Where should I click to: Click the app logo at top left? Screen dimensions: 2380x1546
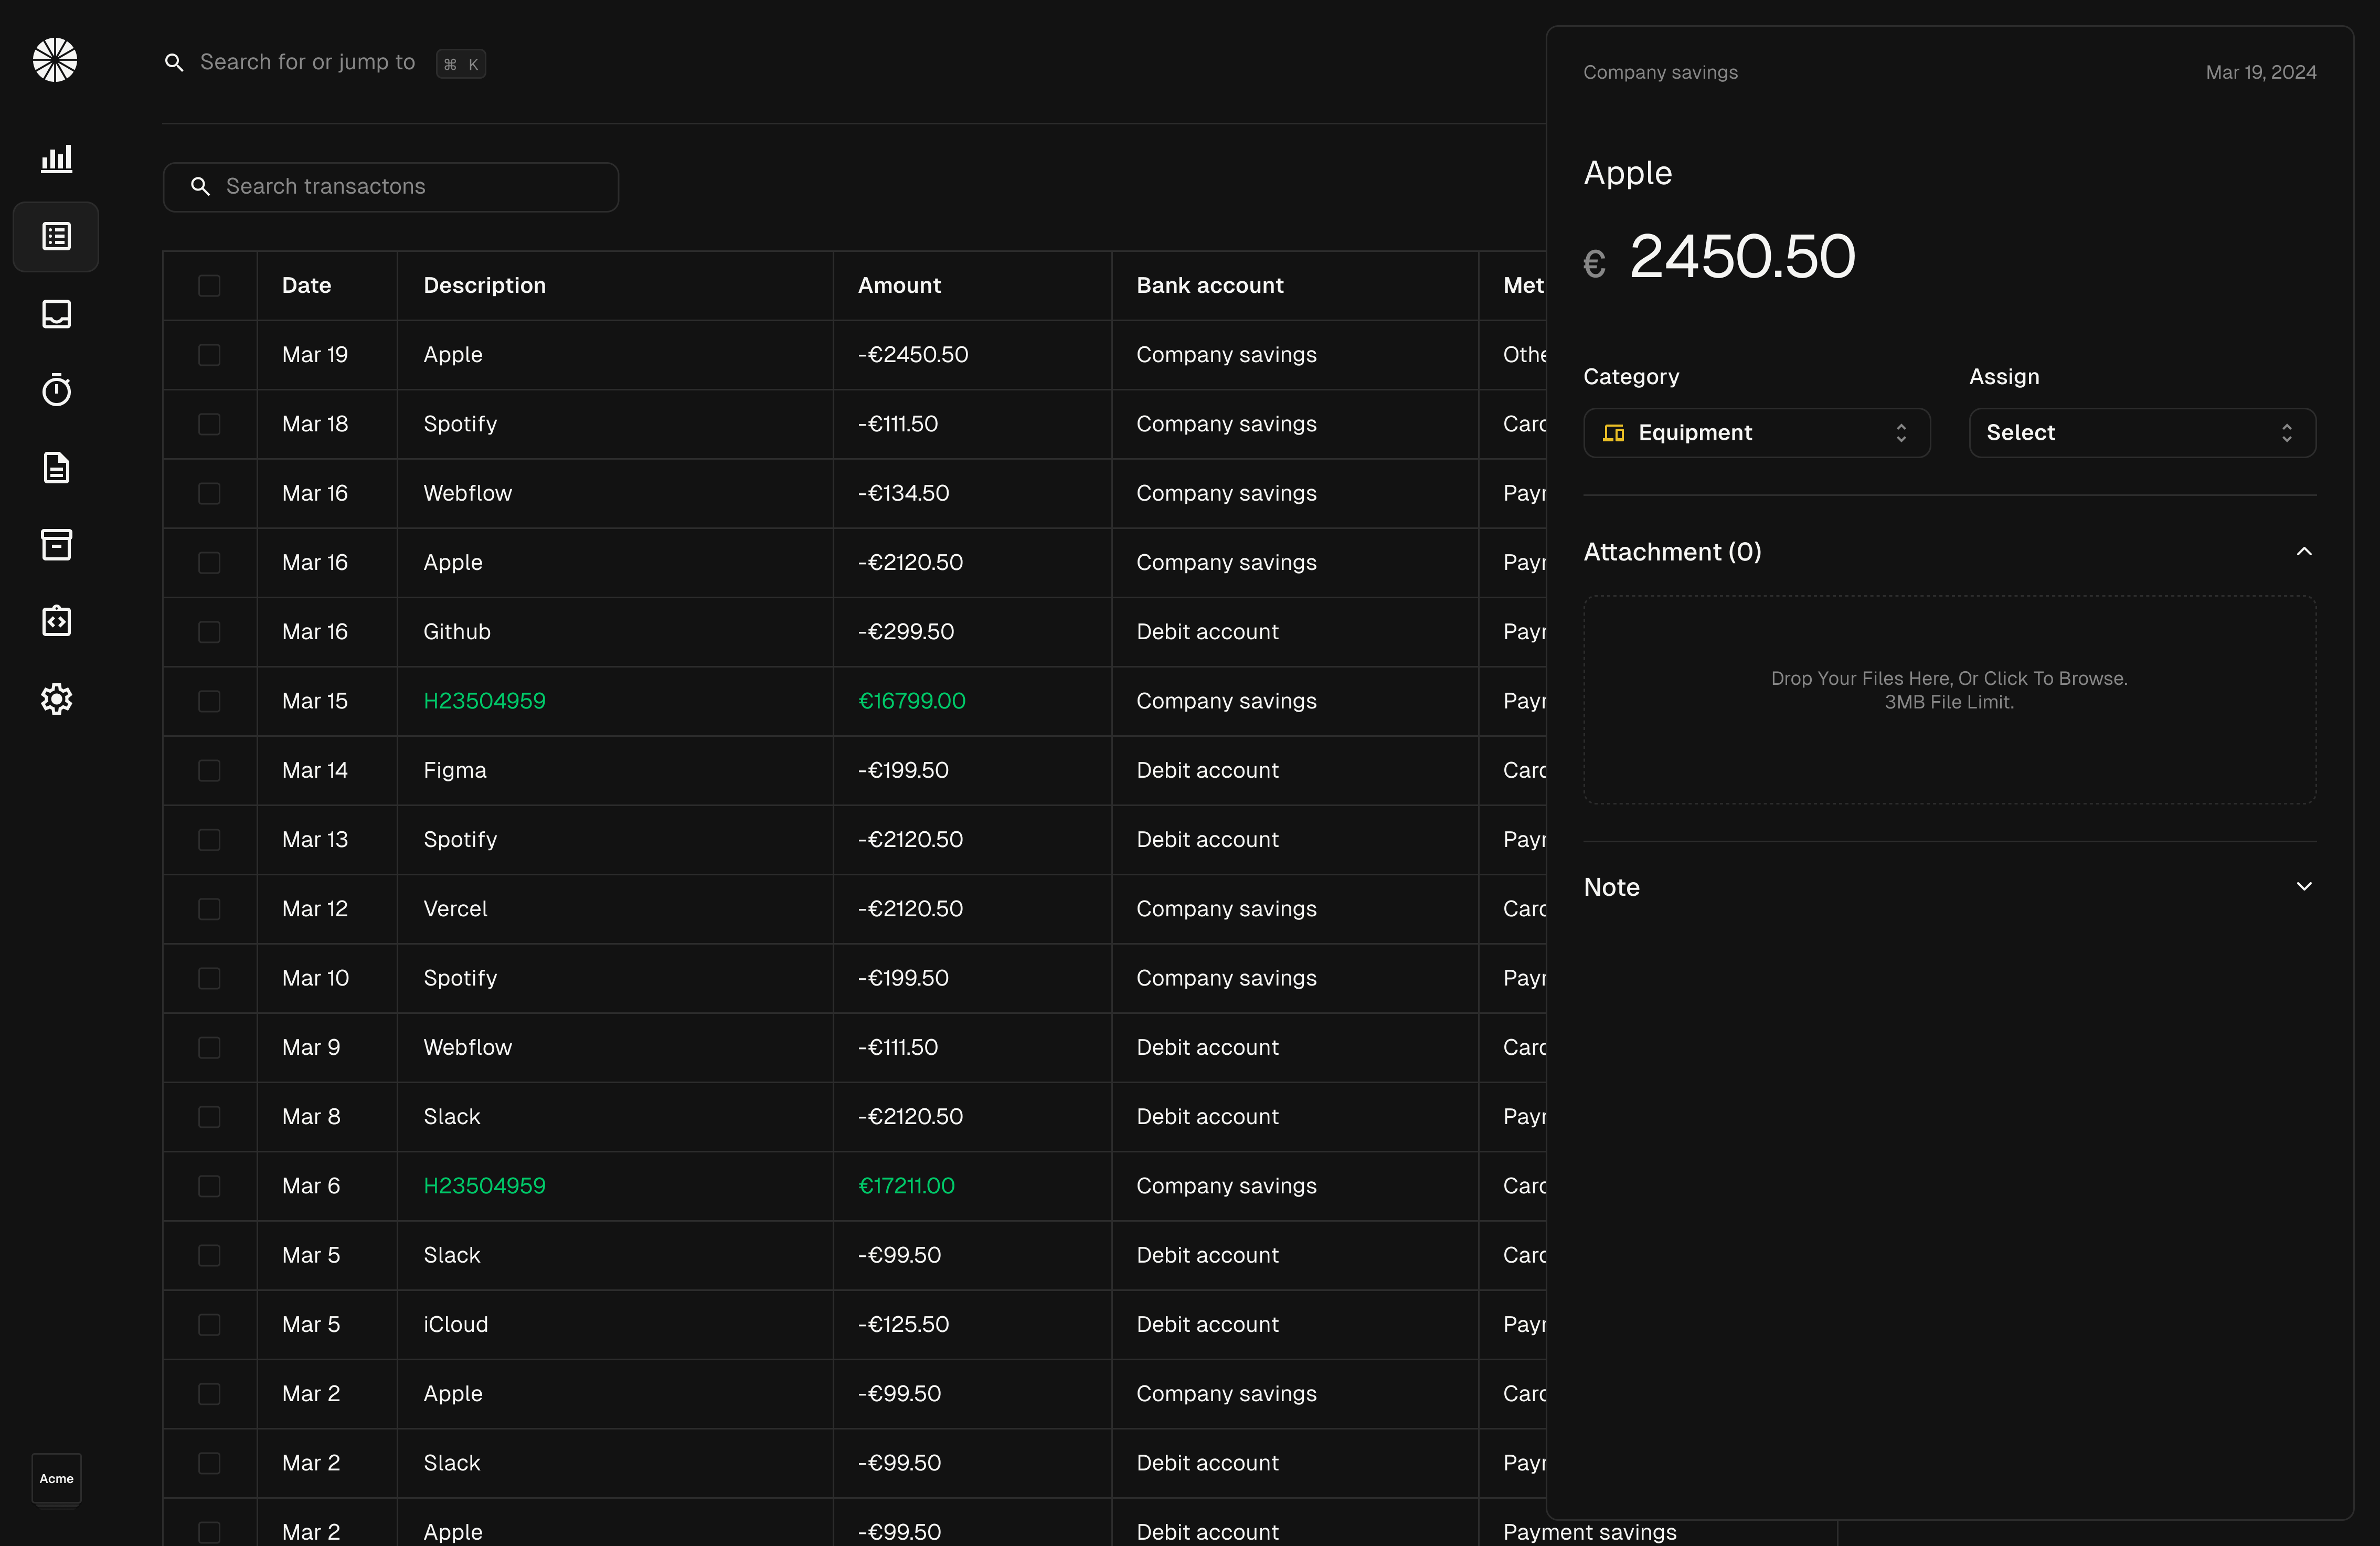click(x=55, y=60)
